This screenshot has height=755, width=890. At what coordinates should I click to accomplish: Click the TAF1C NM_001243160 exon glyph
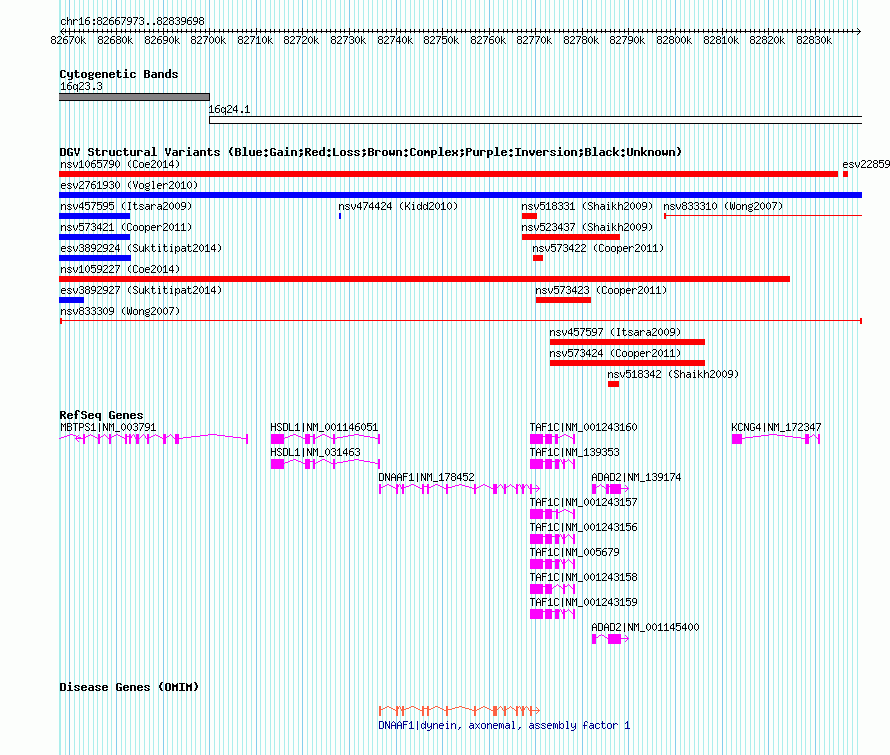552,438
